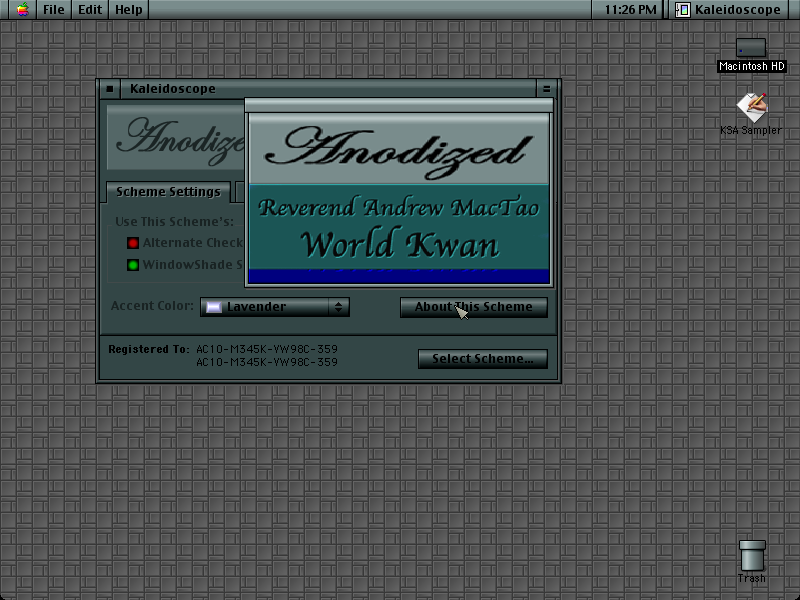800x600 pixels.
Task: Open the File menu
Action: (x=54, y=9)
